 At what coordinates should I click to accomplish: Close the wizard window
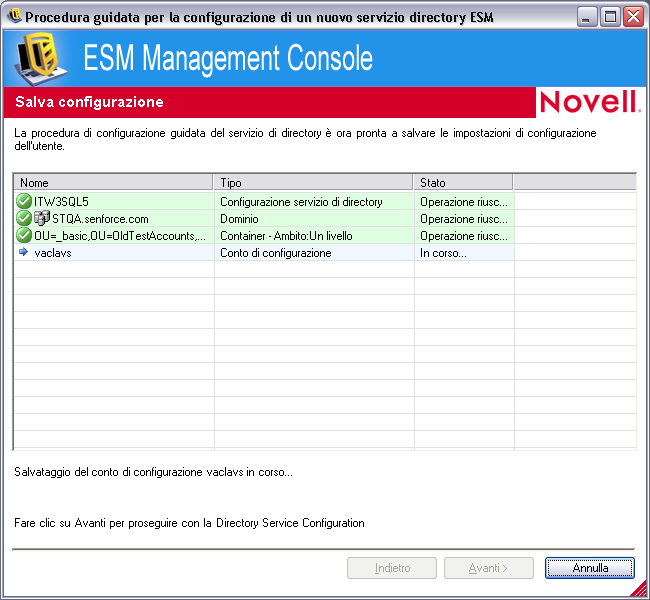click(634, 17)
